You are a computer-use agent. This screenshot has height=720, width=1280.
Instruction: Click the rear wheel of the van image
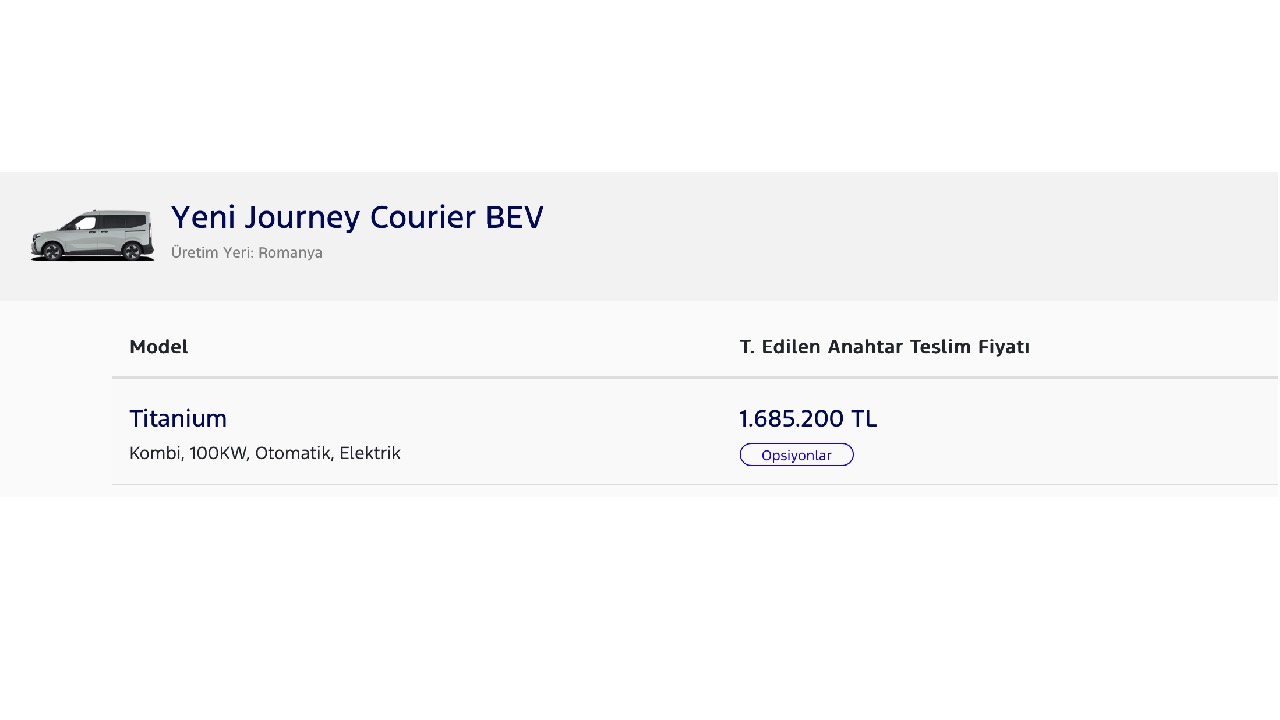pos(132,251)
